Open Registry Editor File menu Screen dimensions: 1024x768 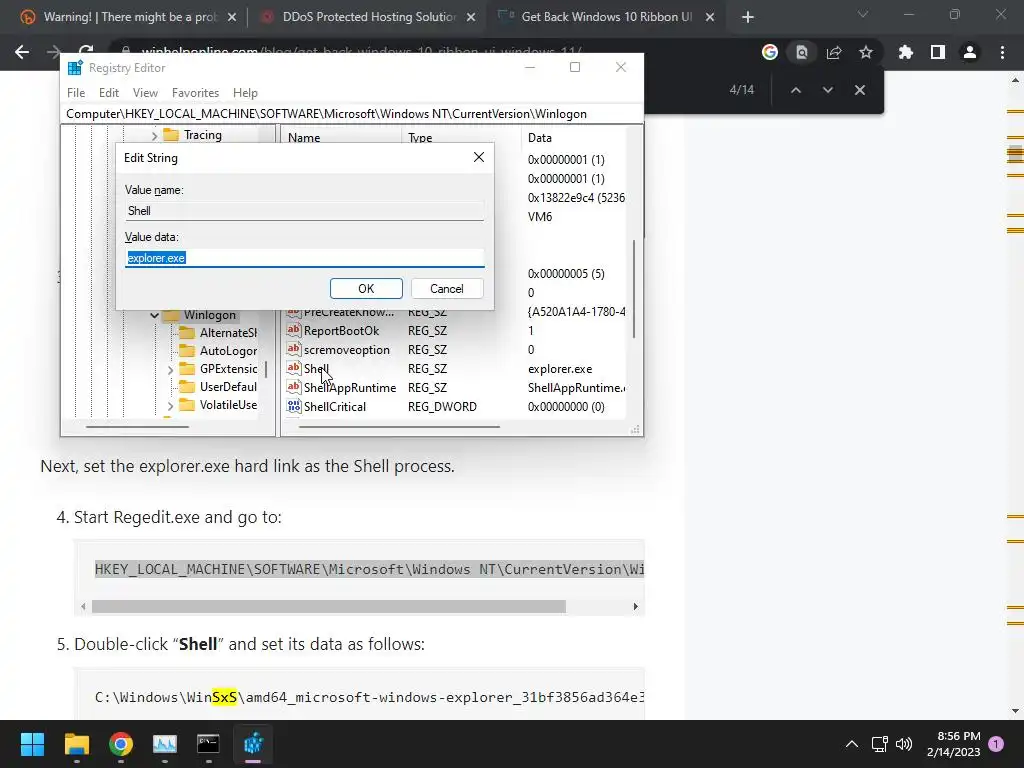(x=76, y=93)
